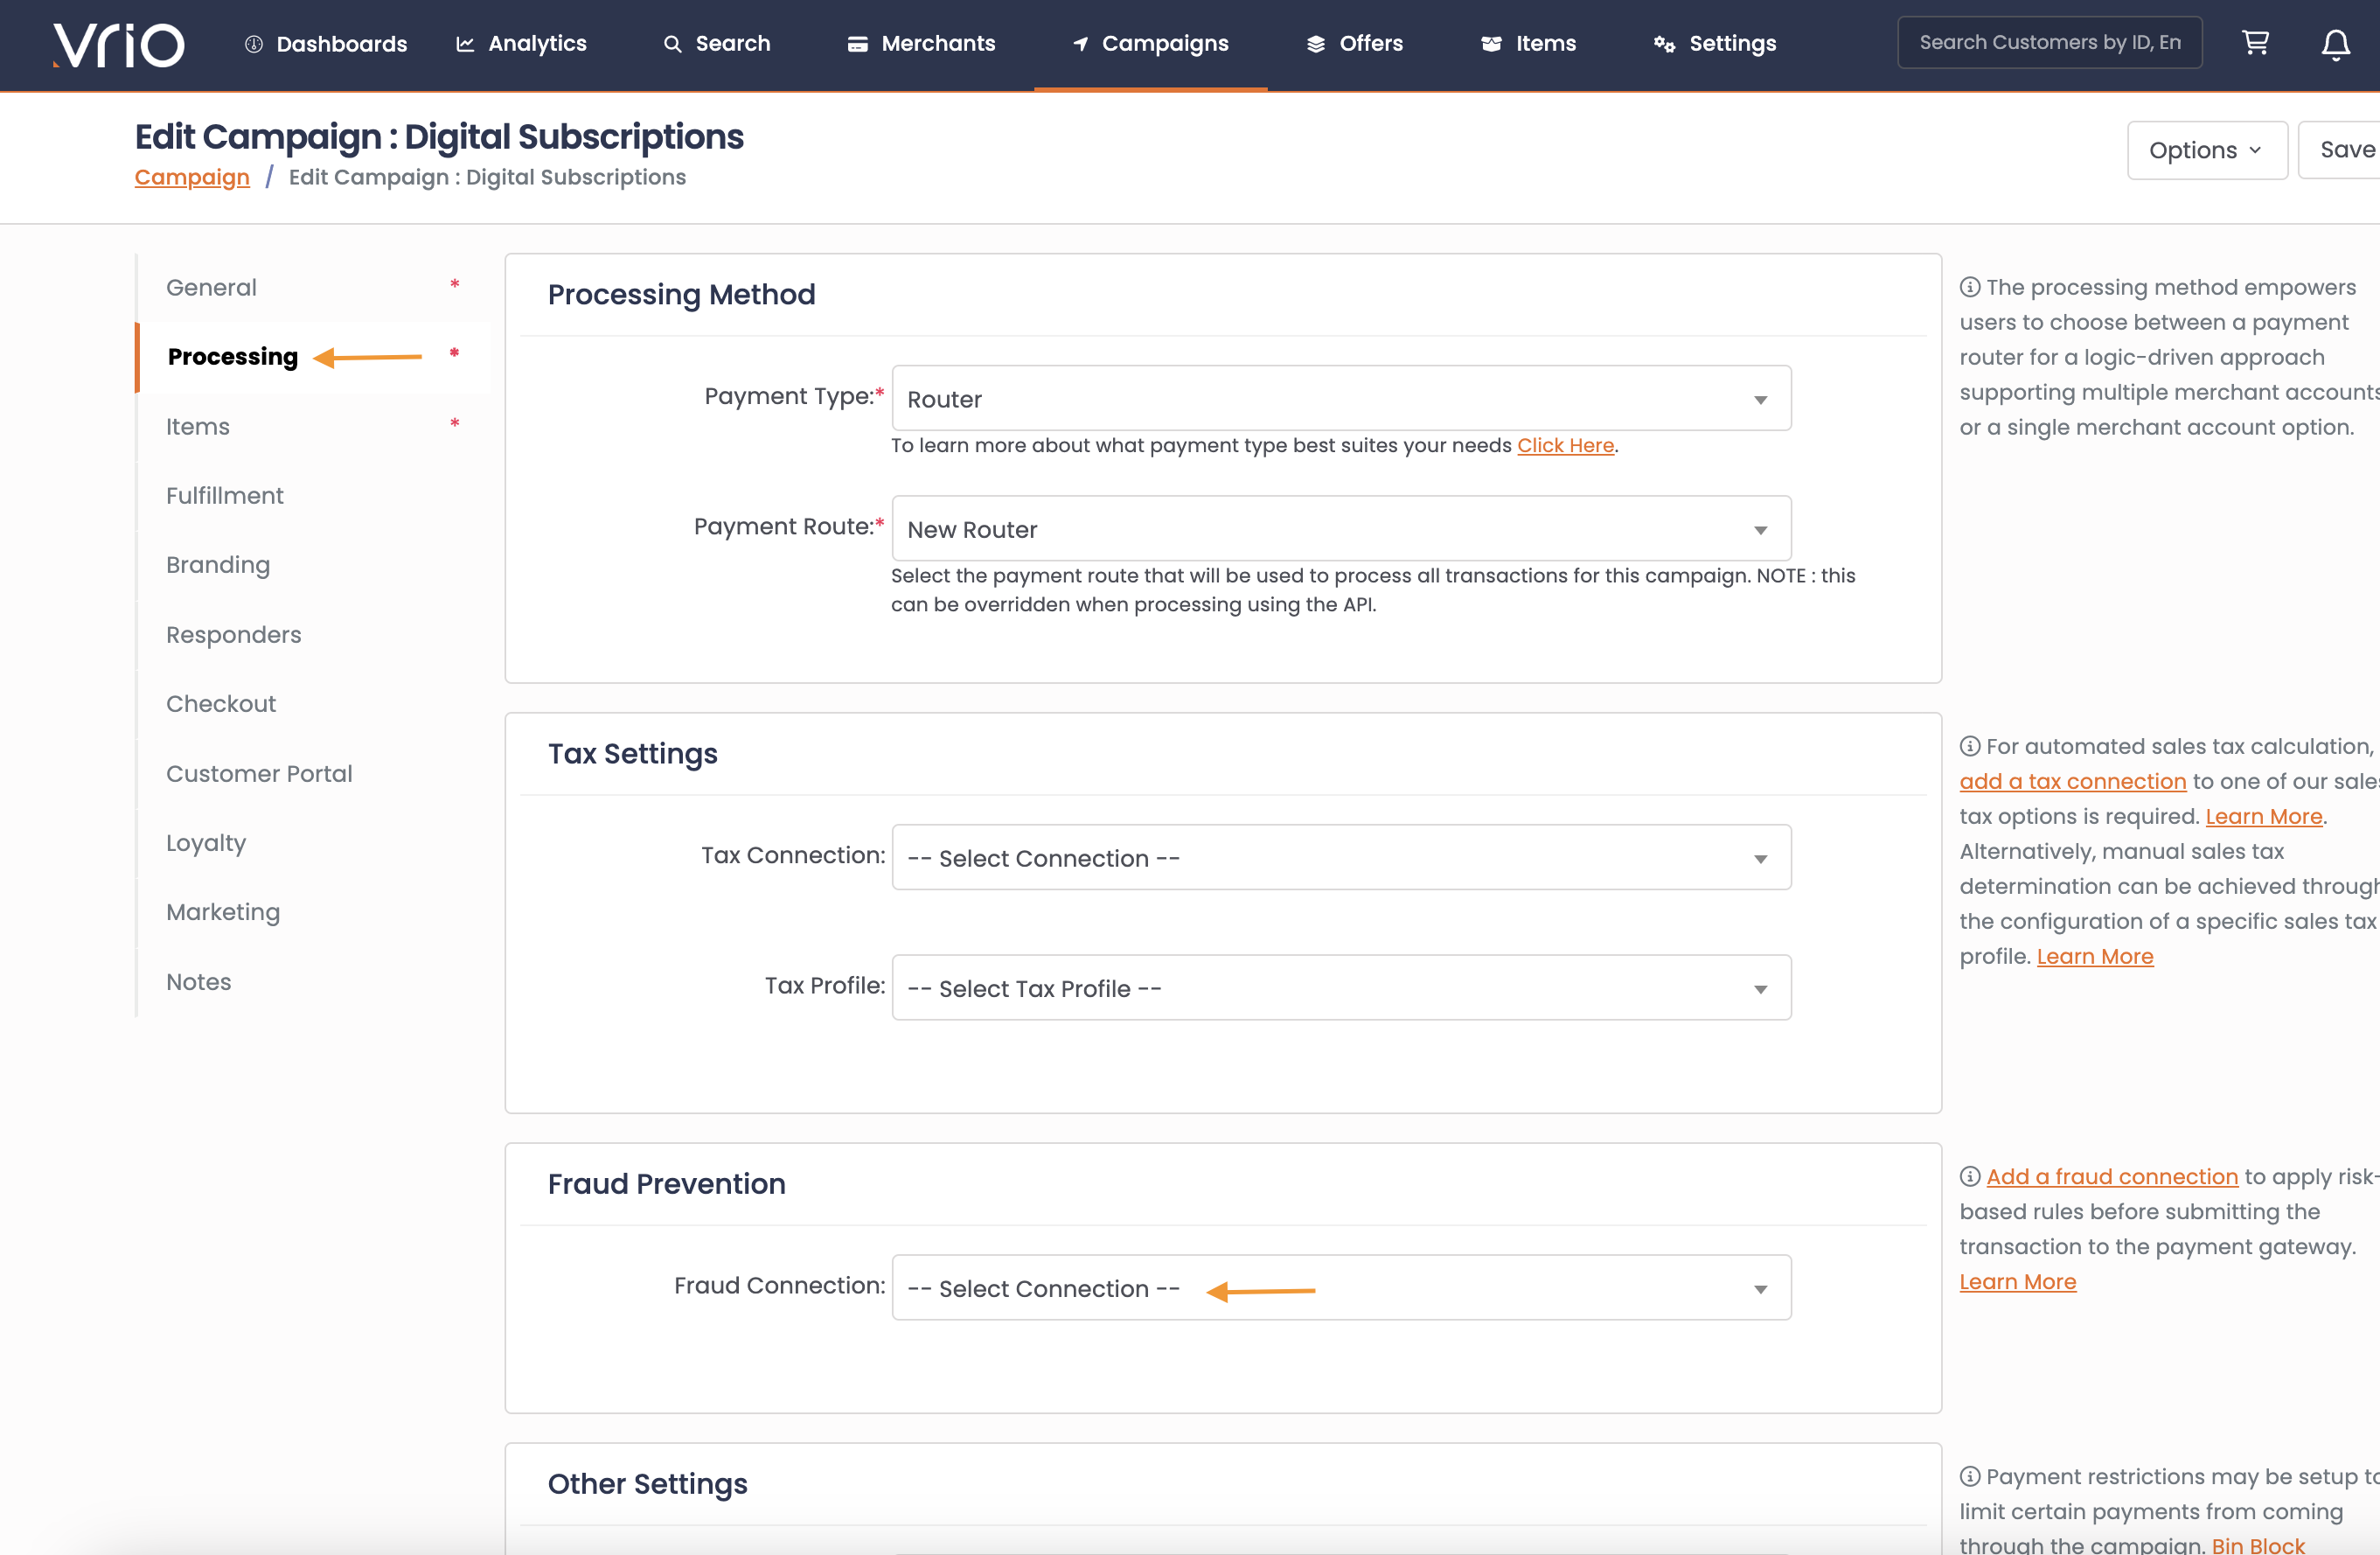Open the Campaigns menu
This screenshot has height=1555, width=2380.
tap(1151, 43)
